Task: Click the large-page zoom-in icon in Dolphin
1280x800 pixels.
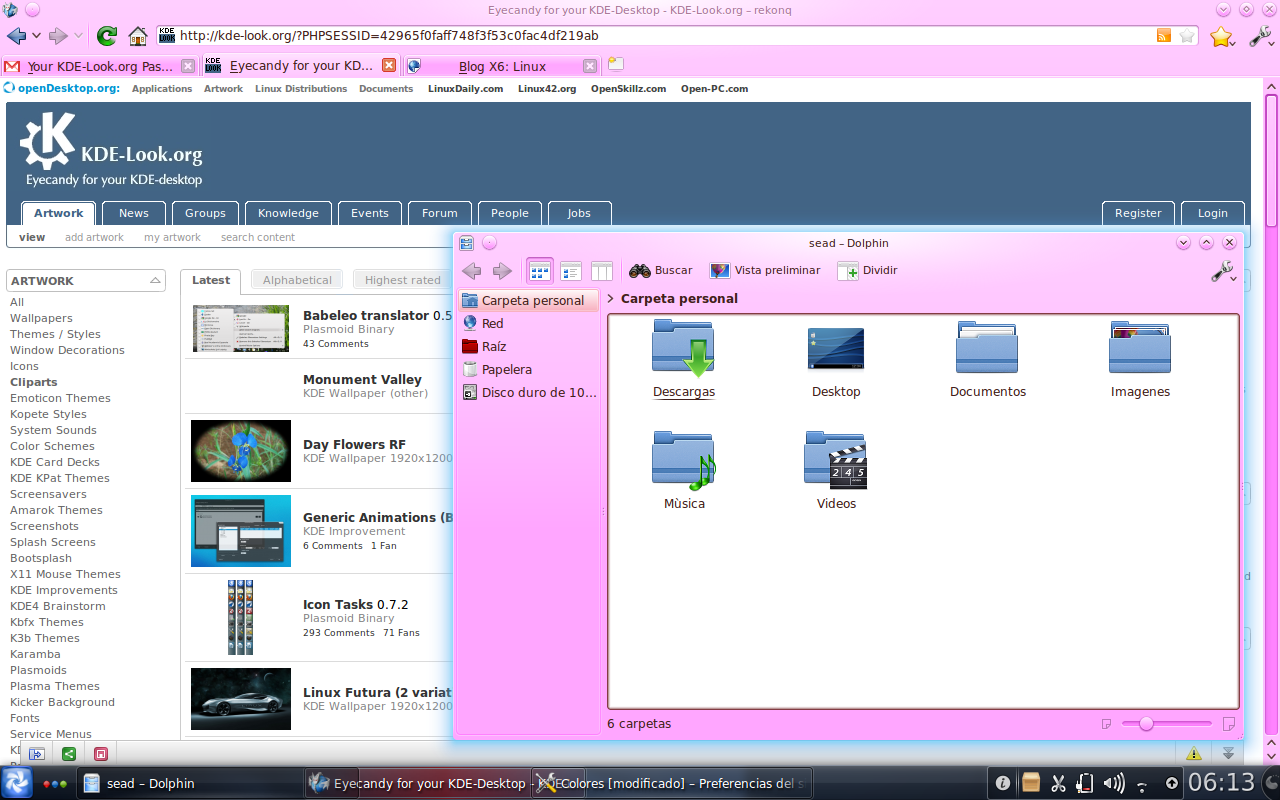Action: click(x=1229, y=723)
